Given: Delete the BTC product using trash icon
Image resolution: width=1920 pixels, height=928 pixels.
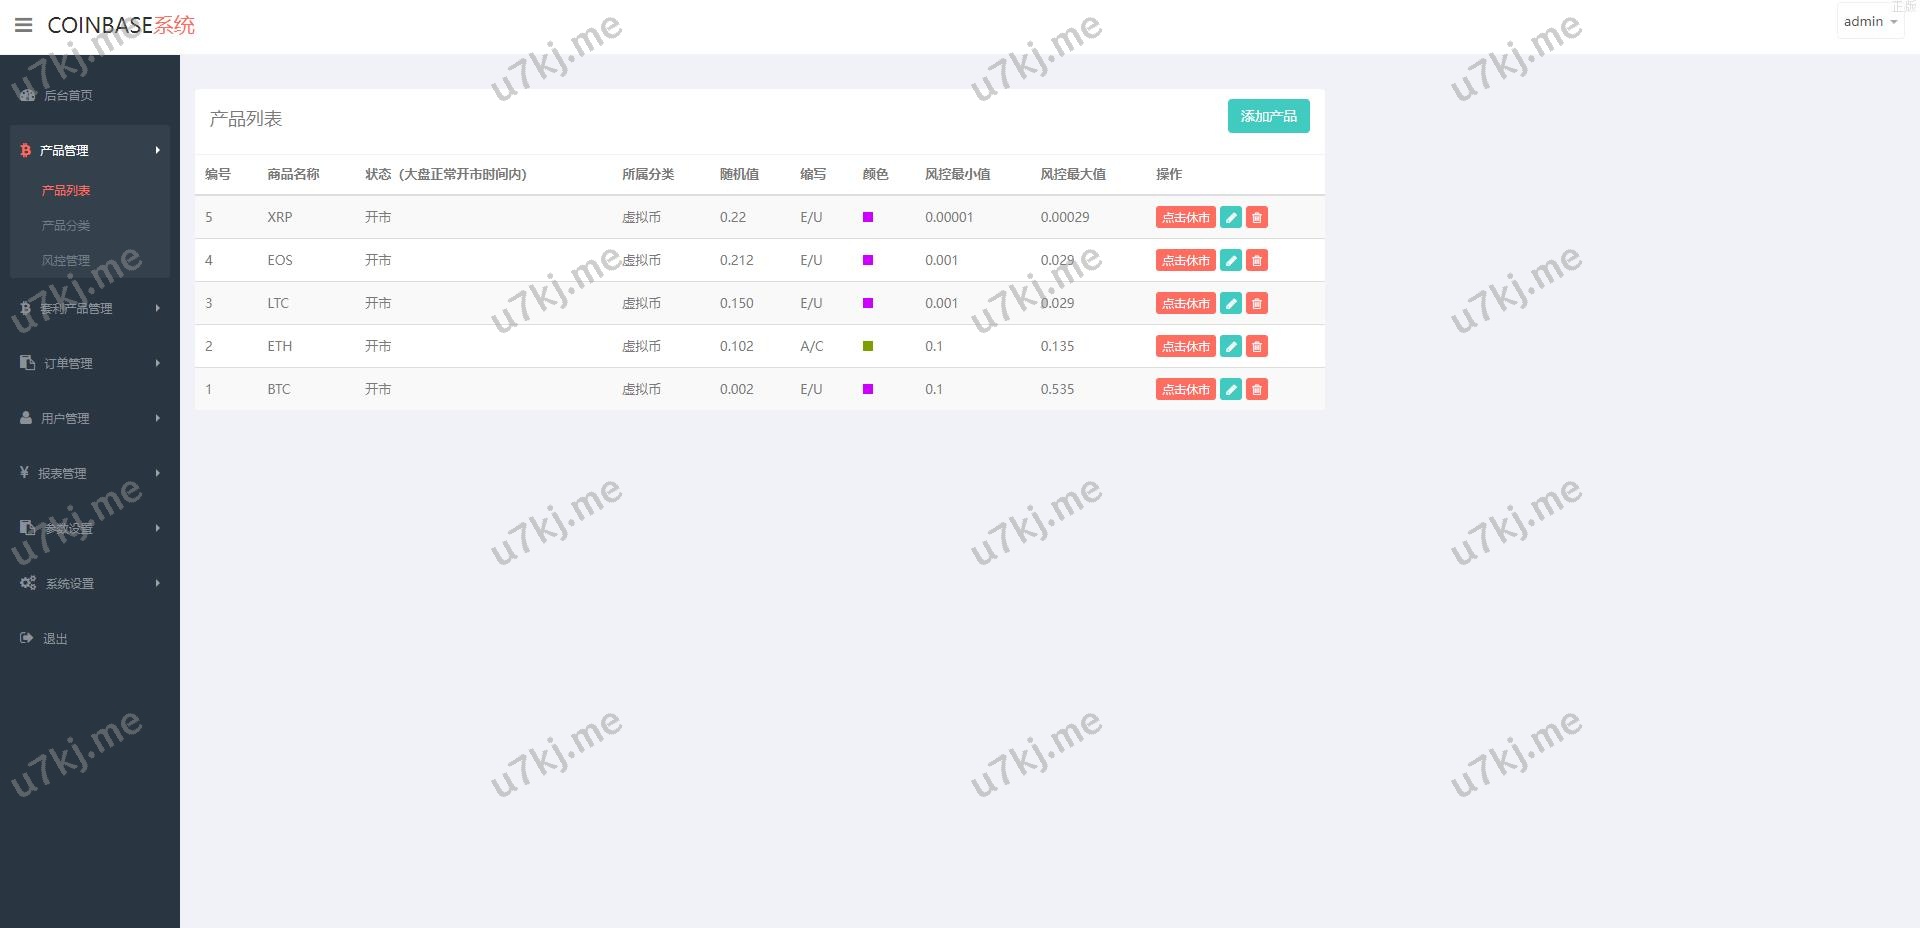Looking at the screenshot, I should pos(1257,389).
